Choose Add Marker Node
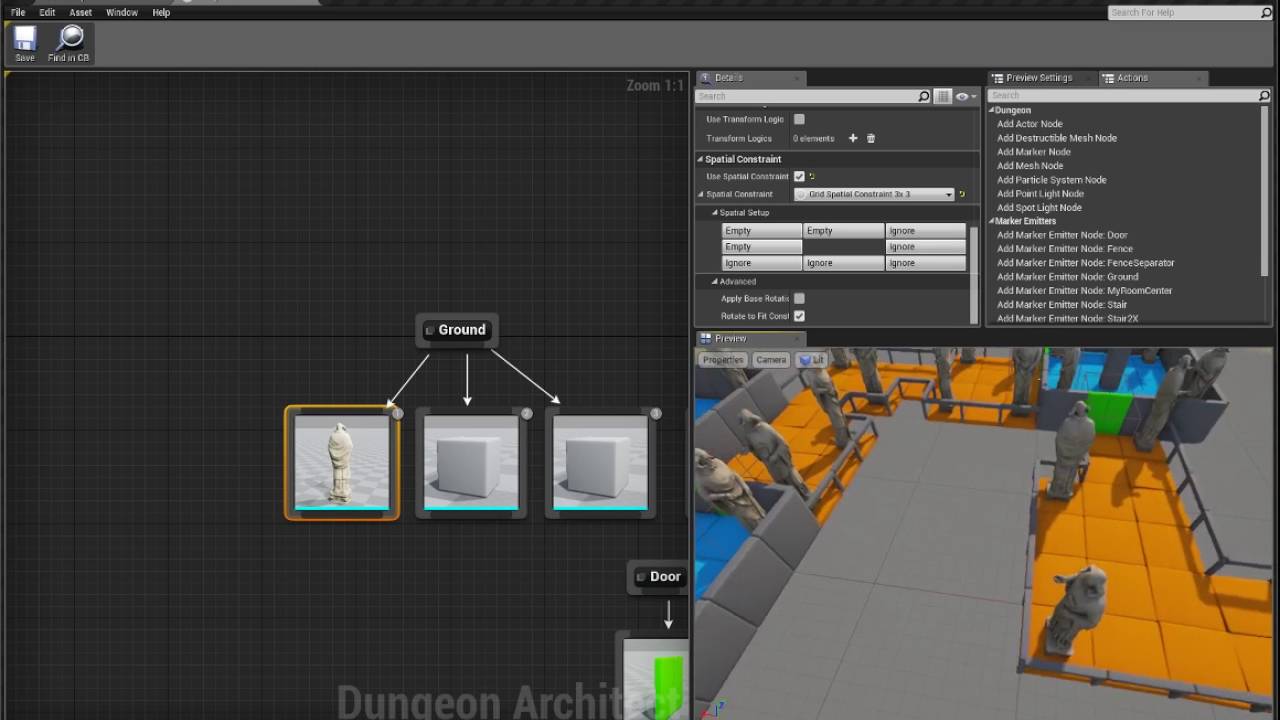 1034,152
